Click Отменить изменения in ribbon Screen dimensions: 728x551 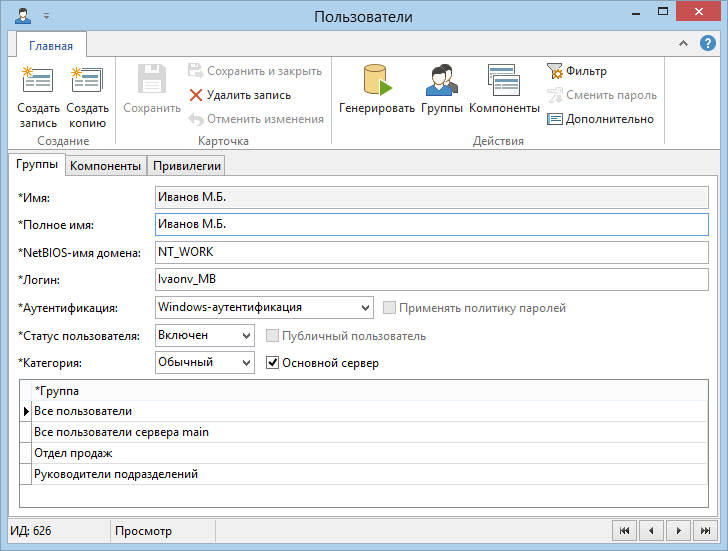pyautogui.click(x=256, y=119)
